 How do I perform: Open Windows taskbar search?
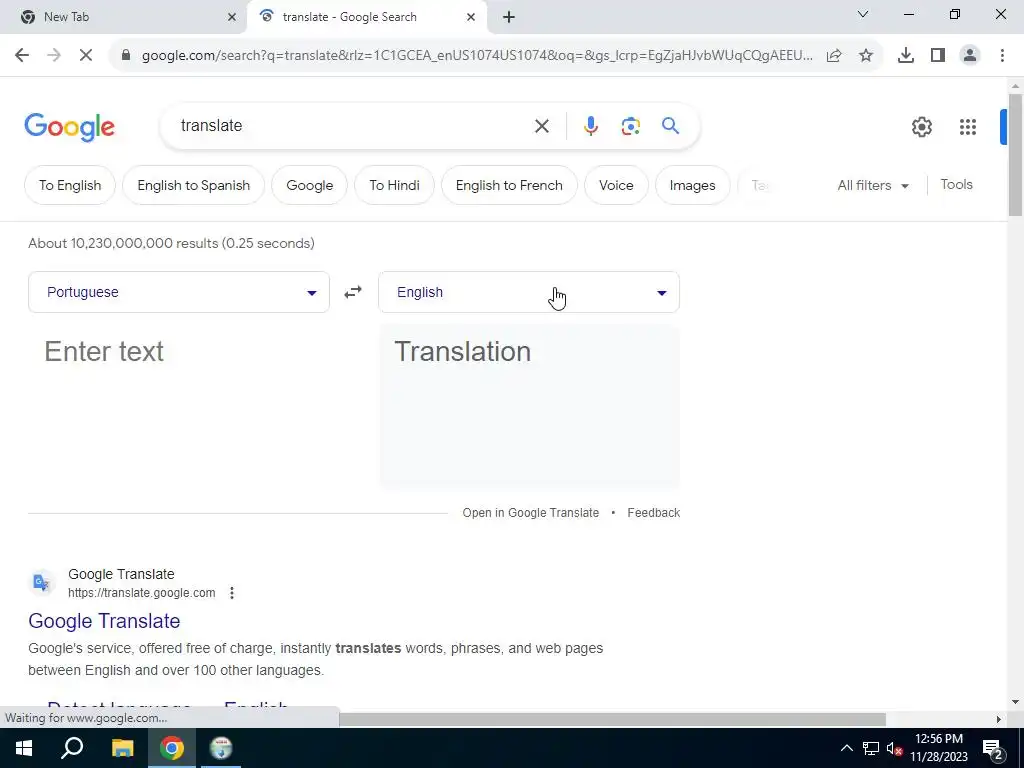(x=72, y=748)
